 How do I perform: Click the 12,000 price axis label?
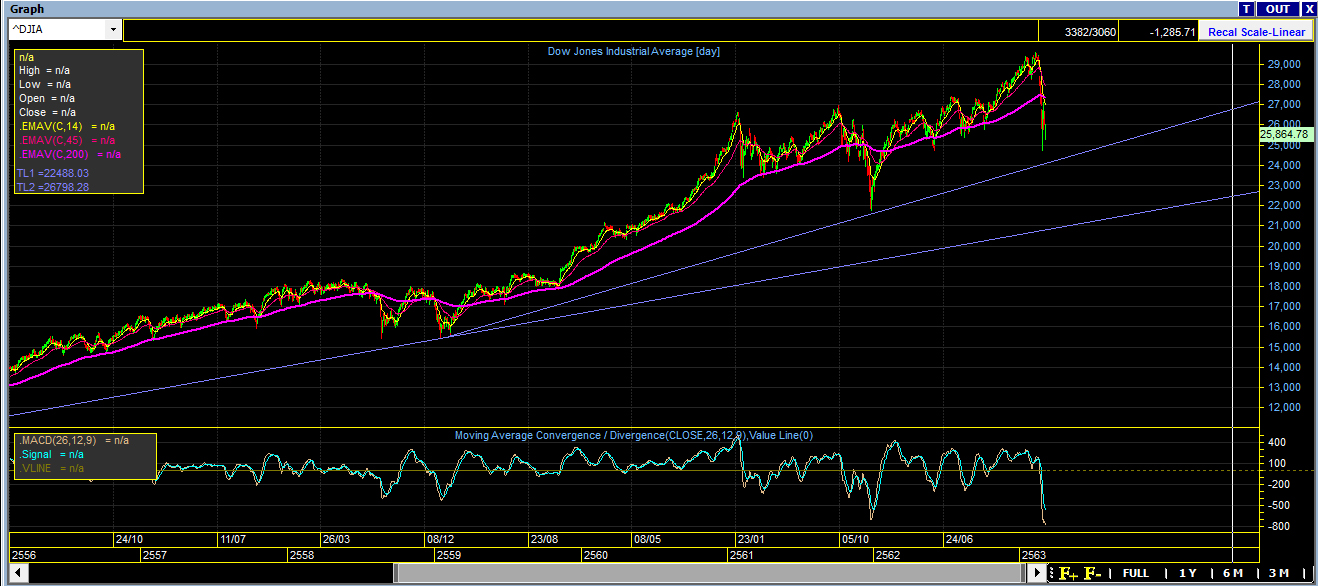1283,408
